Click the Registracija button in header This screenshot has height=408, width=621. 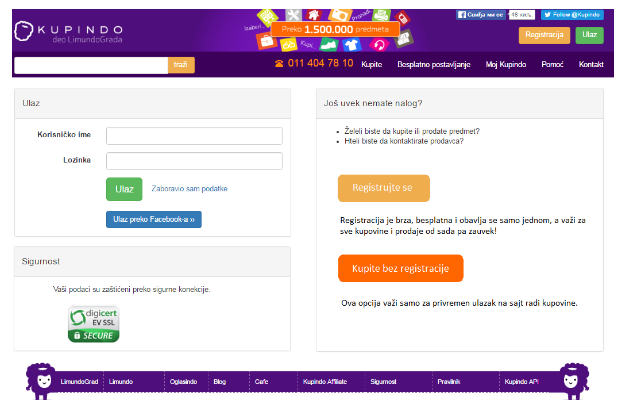tap(544, 35)
